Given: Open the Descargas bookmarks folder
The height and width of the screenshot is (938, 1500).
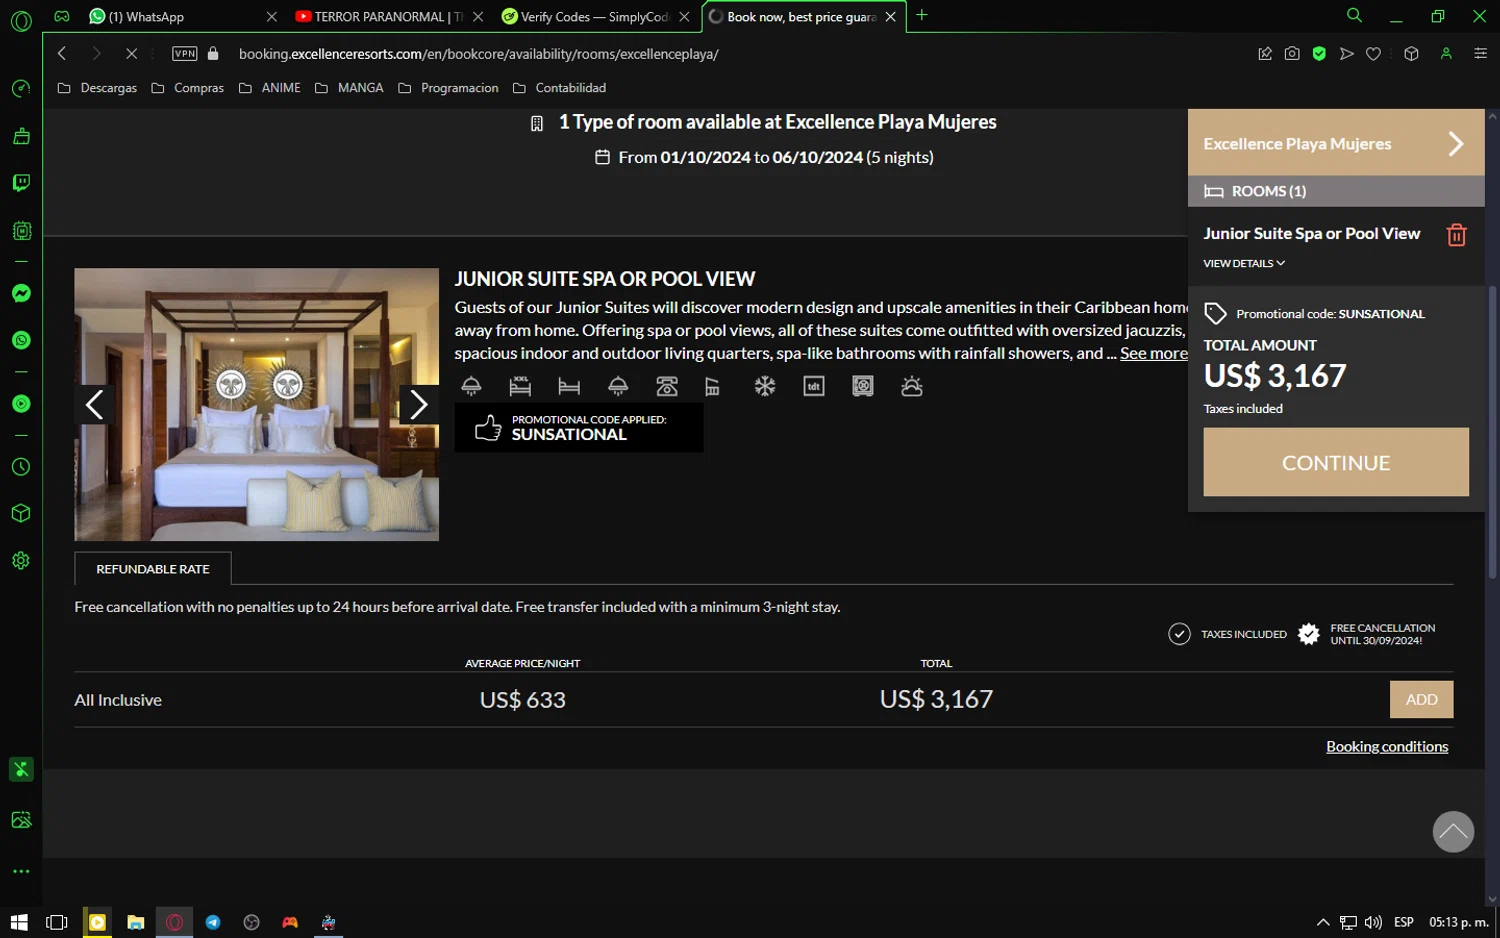Looking at the screenshot, I should [98, 88].
